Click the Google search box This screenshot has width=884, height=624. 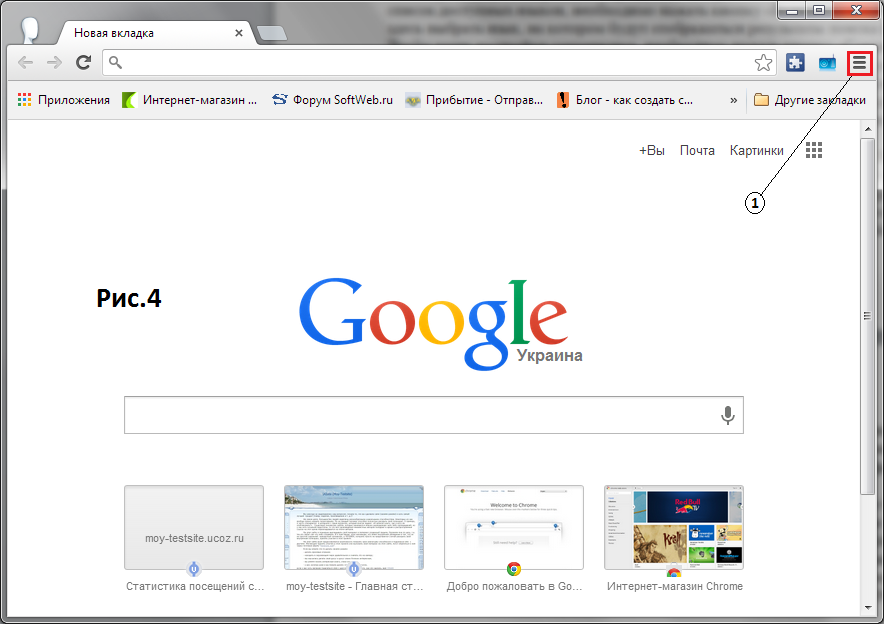click(x=434, y=415)
